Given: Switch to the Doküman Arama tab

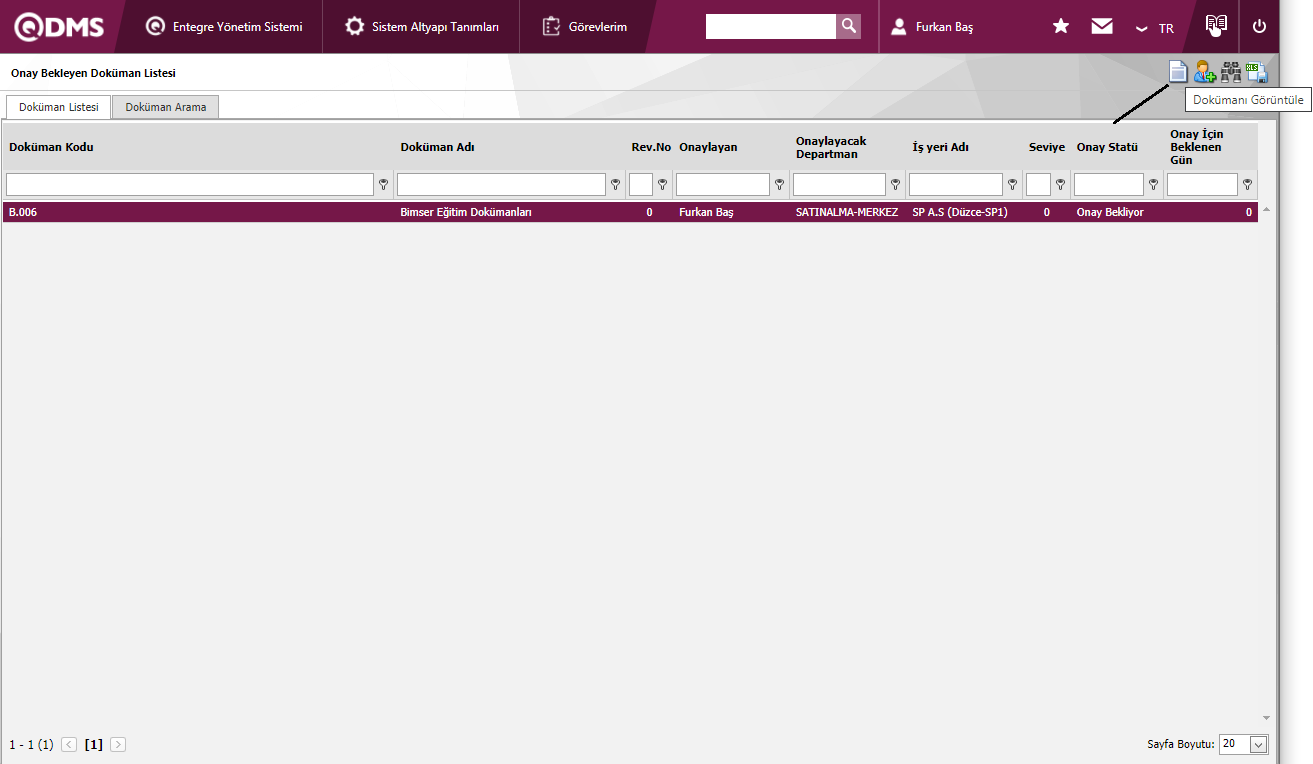Looking at the screenshot, I should [x=166, y=107].
